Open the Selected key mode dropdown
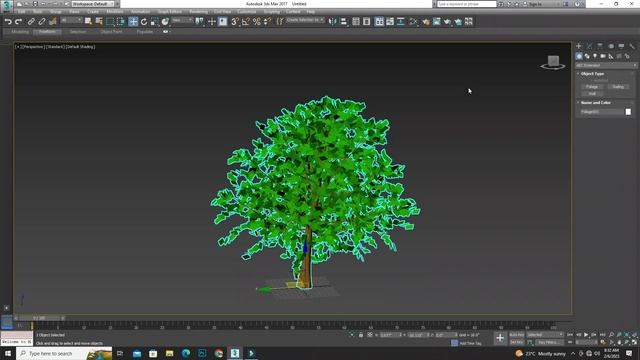Screen dimensions: 640x360 (x=545, y=335)
